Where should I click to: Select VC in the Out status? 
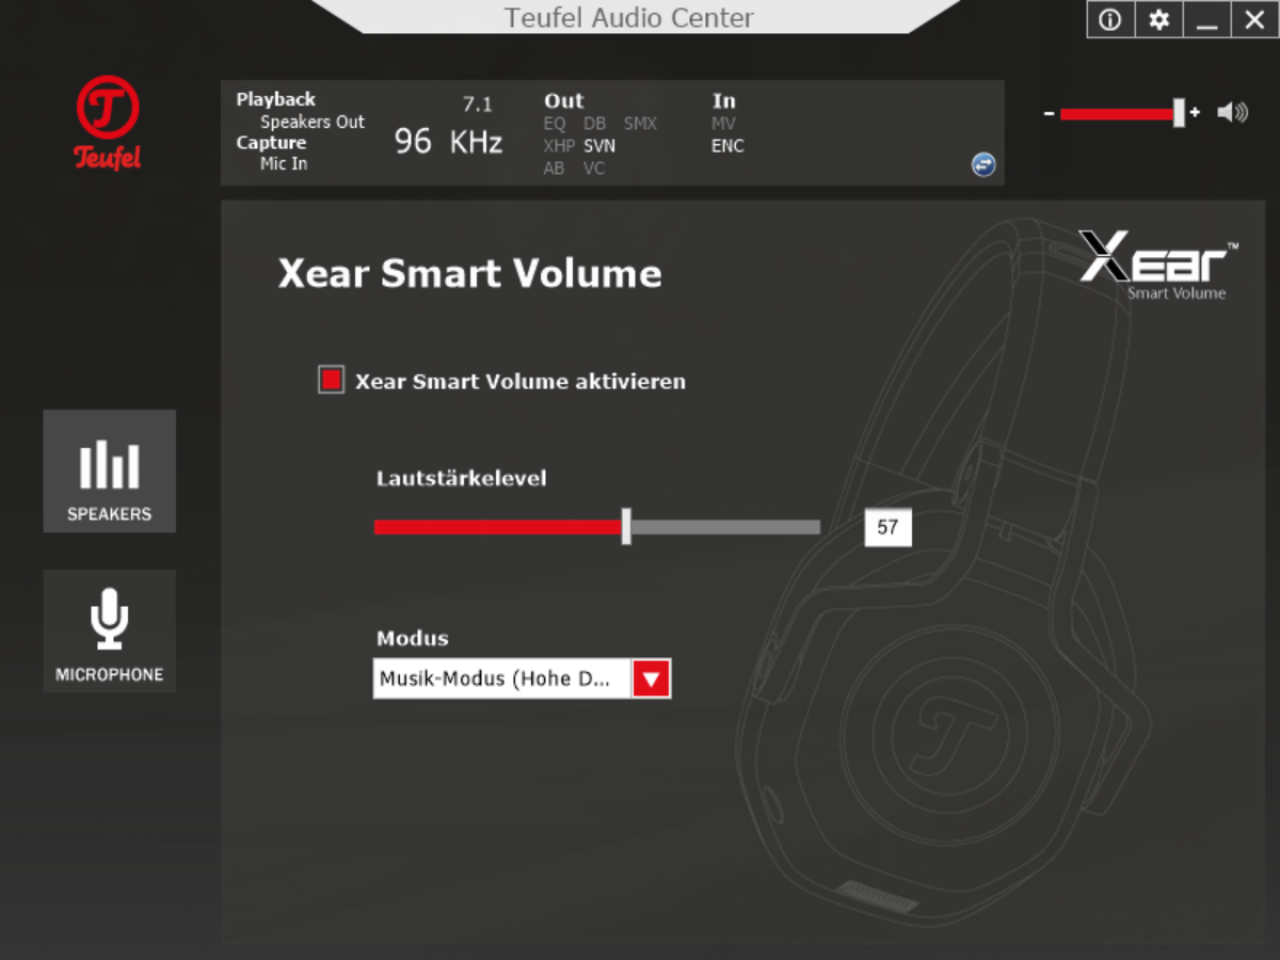click(594, 168)
